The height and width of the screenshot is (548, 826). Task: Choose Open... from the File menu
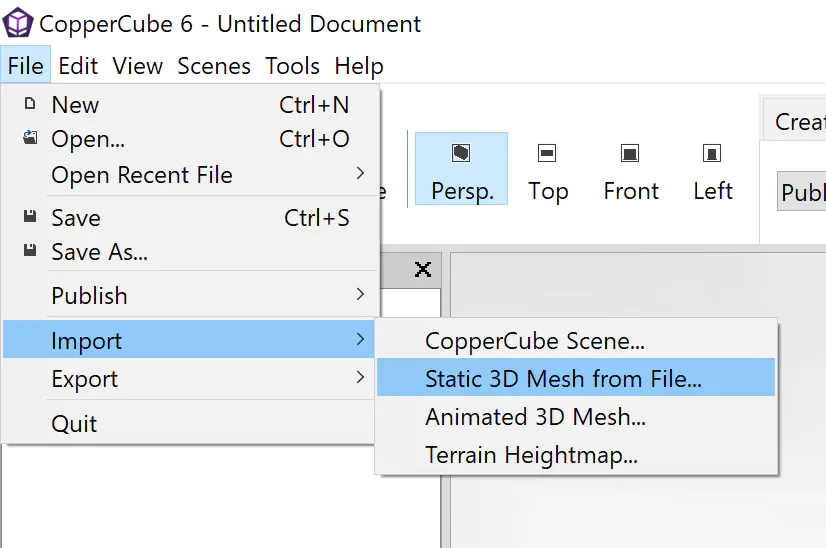coord(191,139)
